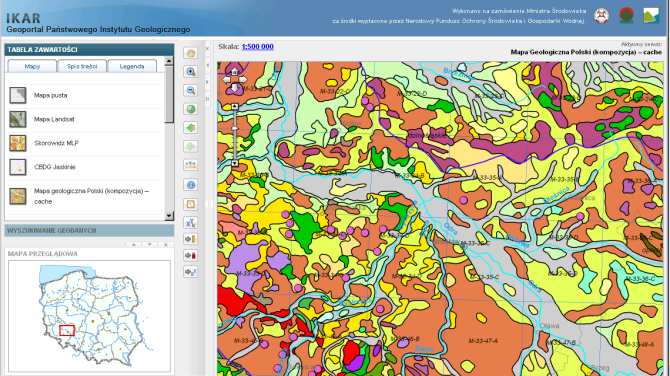This screenshot has height=376, width=670.
Task: Select the Mapa Landsat base layer
Action: 85,119
